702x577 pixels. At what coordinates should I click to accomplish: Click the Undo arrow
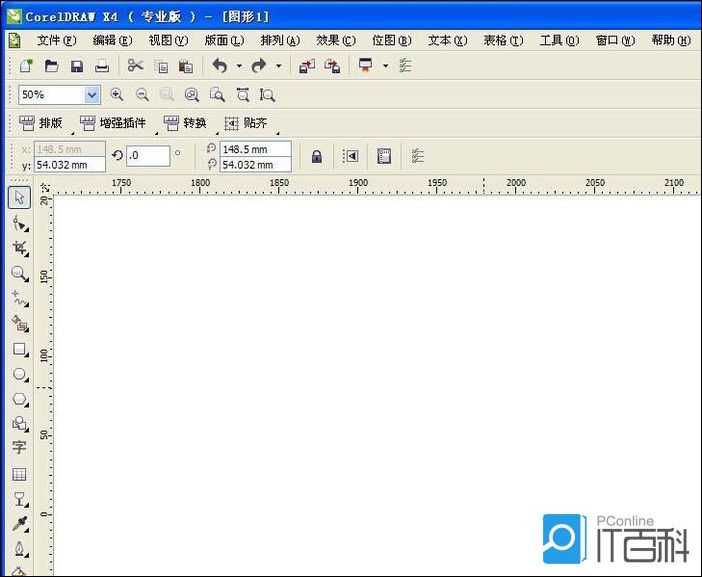pos(220,66)
